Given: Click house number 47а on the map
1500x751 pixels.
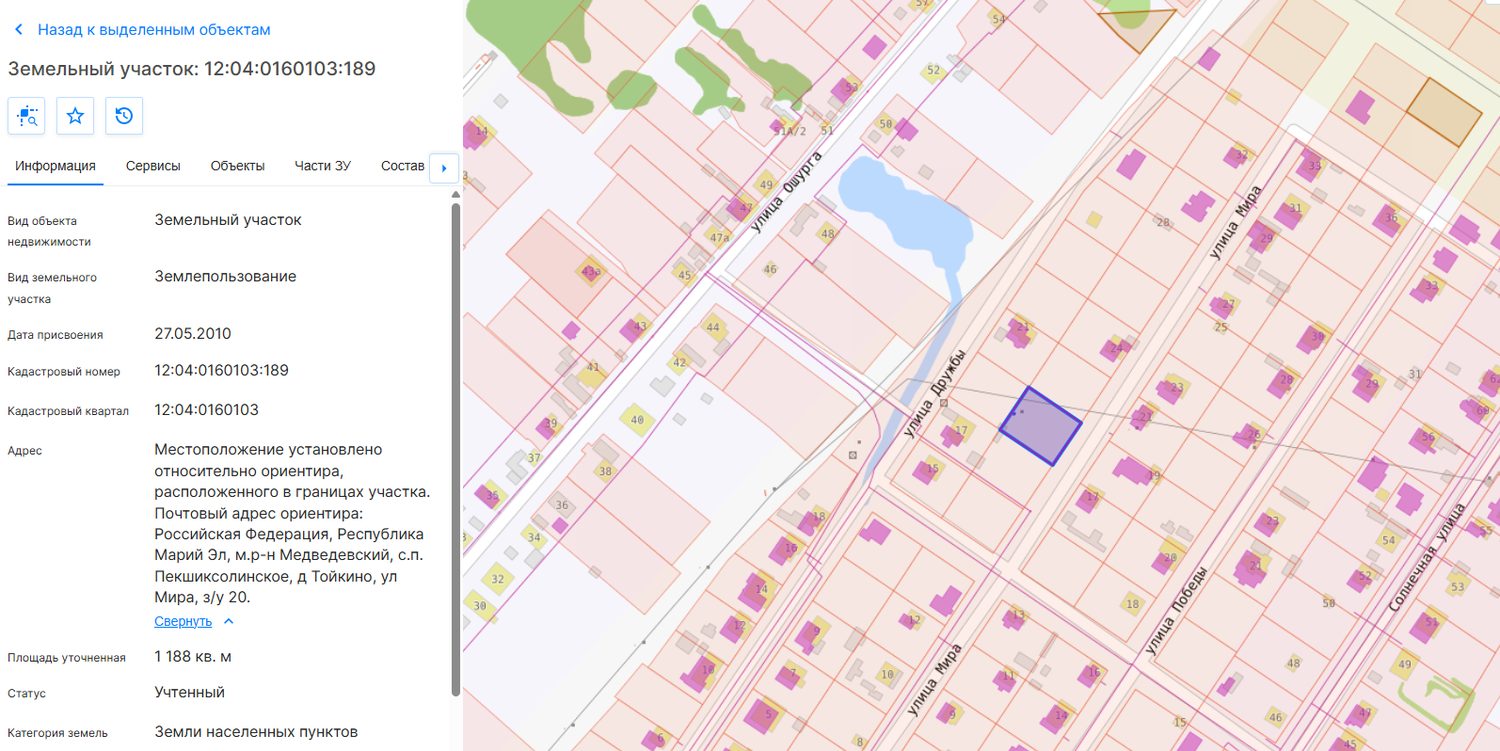Looking at the screenshot, I should 720,238.
